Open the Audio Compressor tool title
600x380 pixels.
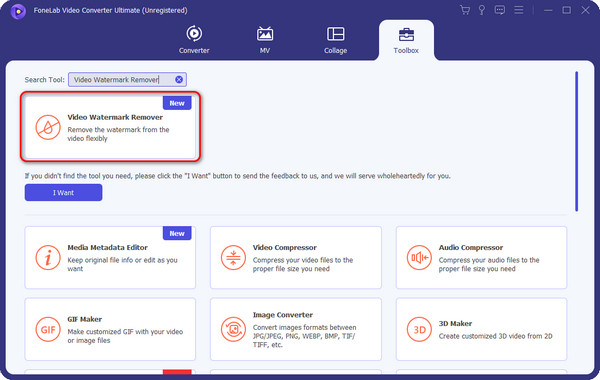click(471, 247)
